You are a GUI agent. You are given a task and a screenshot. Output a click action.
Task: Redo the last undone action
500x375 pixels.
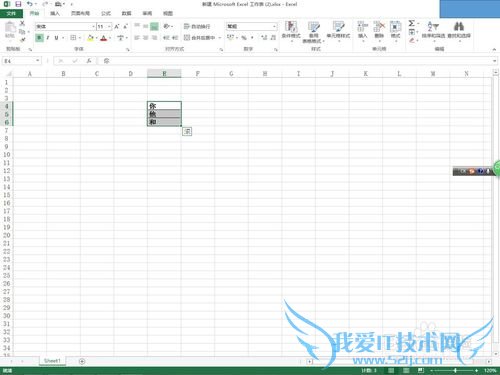pos(45,4)
